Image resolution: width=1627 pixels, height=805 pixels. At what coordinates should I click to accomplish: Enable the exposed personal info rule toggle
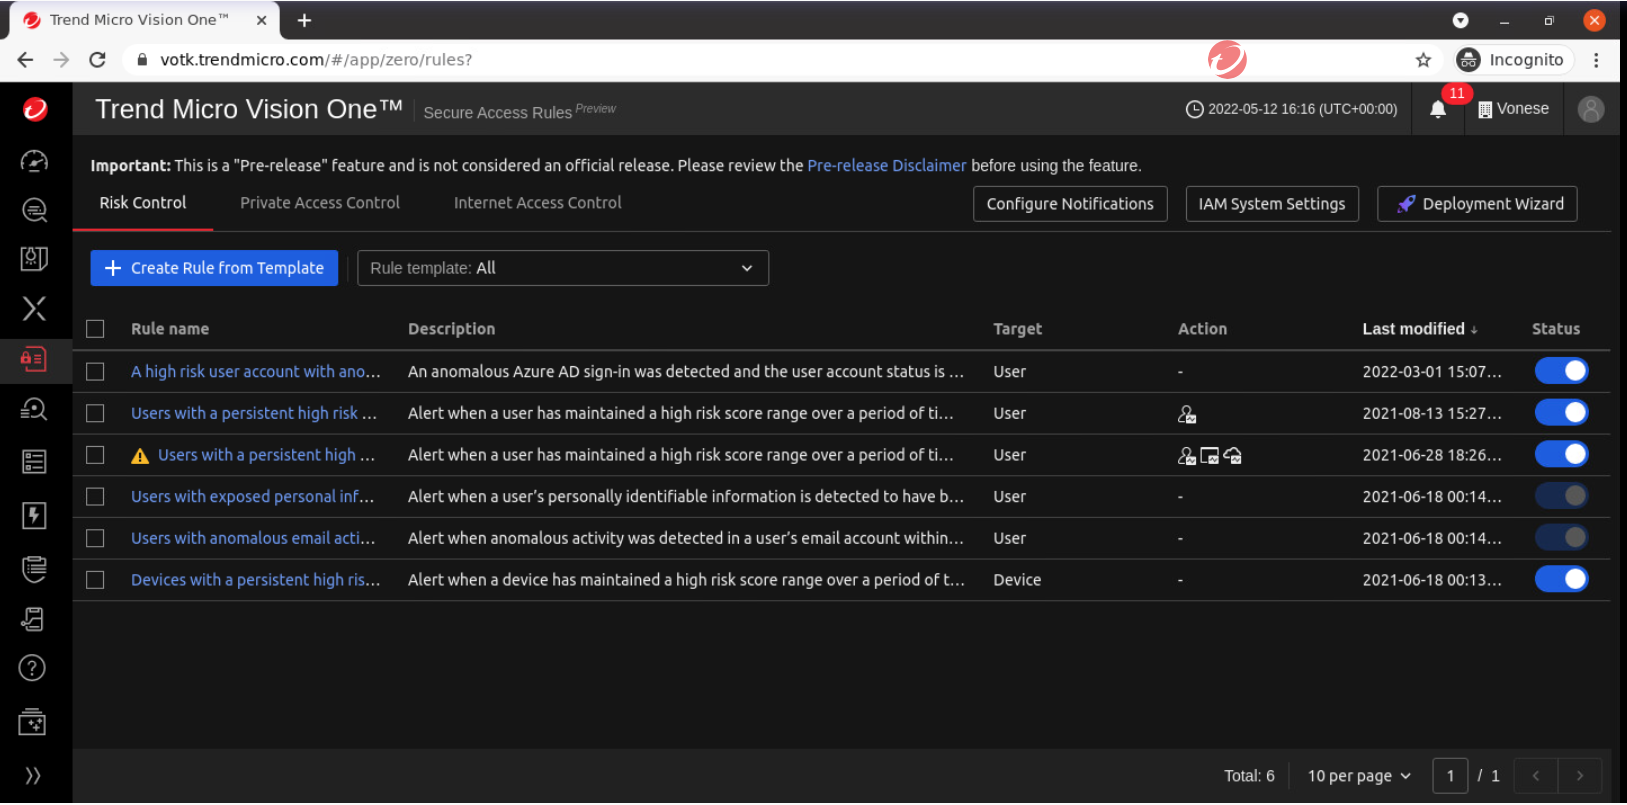1560,496
